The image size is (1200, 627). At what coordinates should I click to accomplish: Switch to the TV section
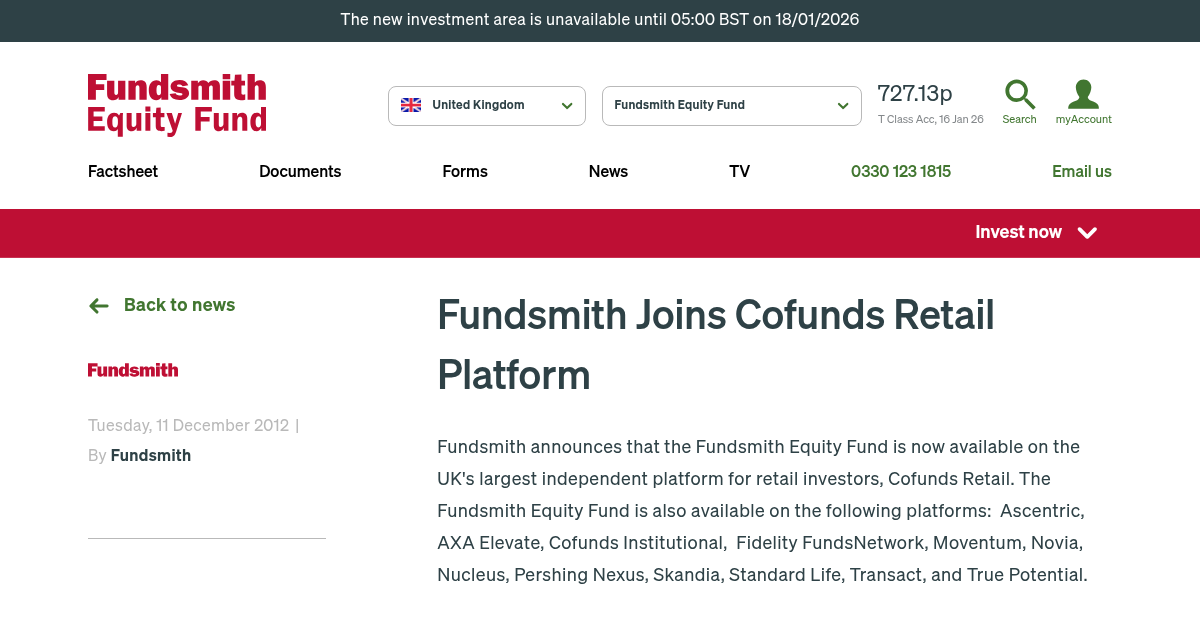coord(739,171)
